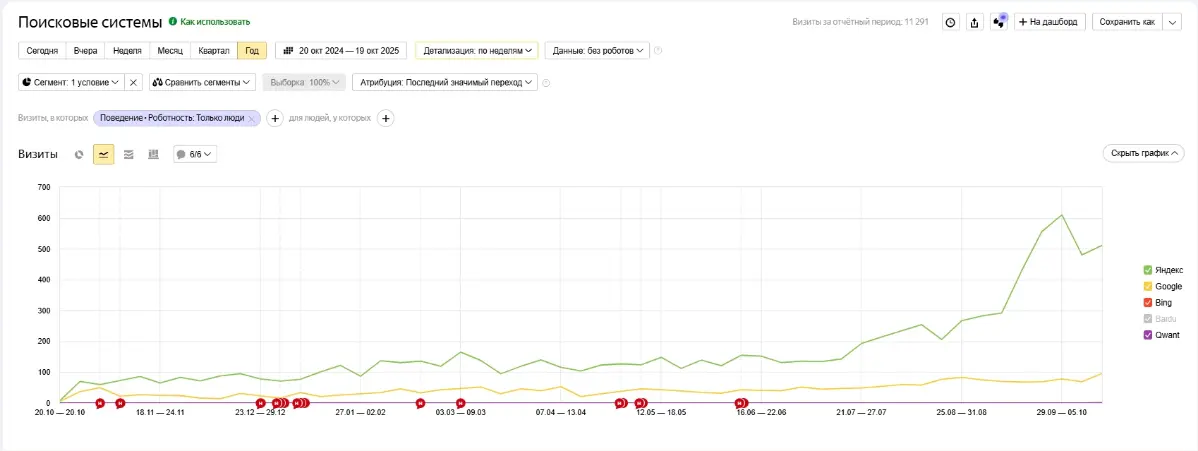1198x451 pixels.
Task: Click the 18.11 — 24.11 axis label
Action: [160, 412]
